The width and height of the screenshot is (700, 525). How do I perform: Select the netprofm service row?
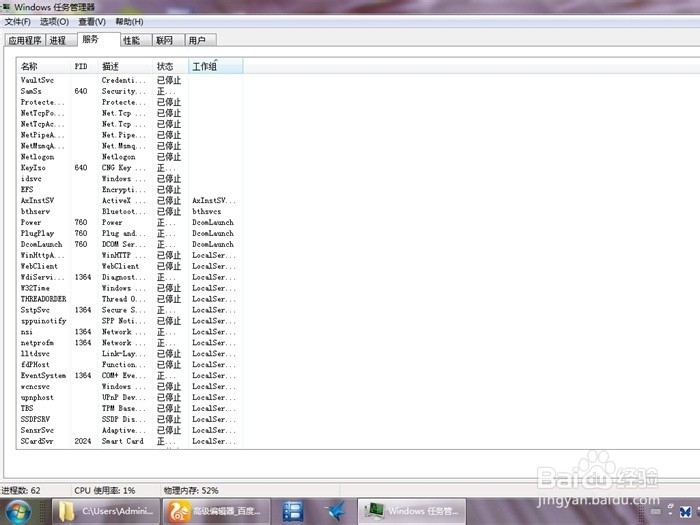pyautogui.click(x=130, y=342)
